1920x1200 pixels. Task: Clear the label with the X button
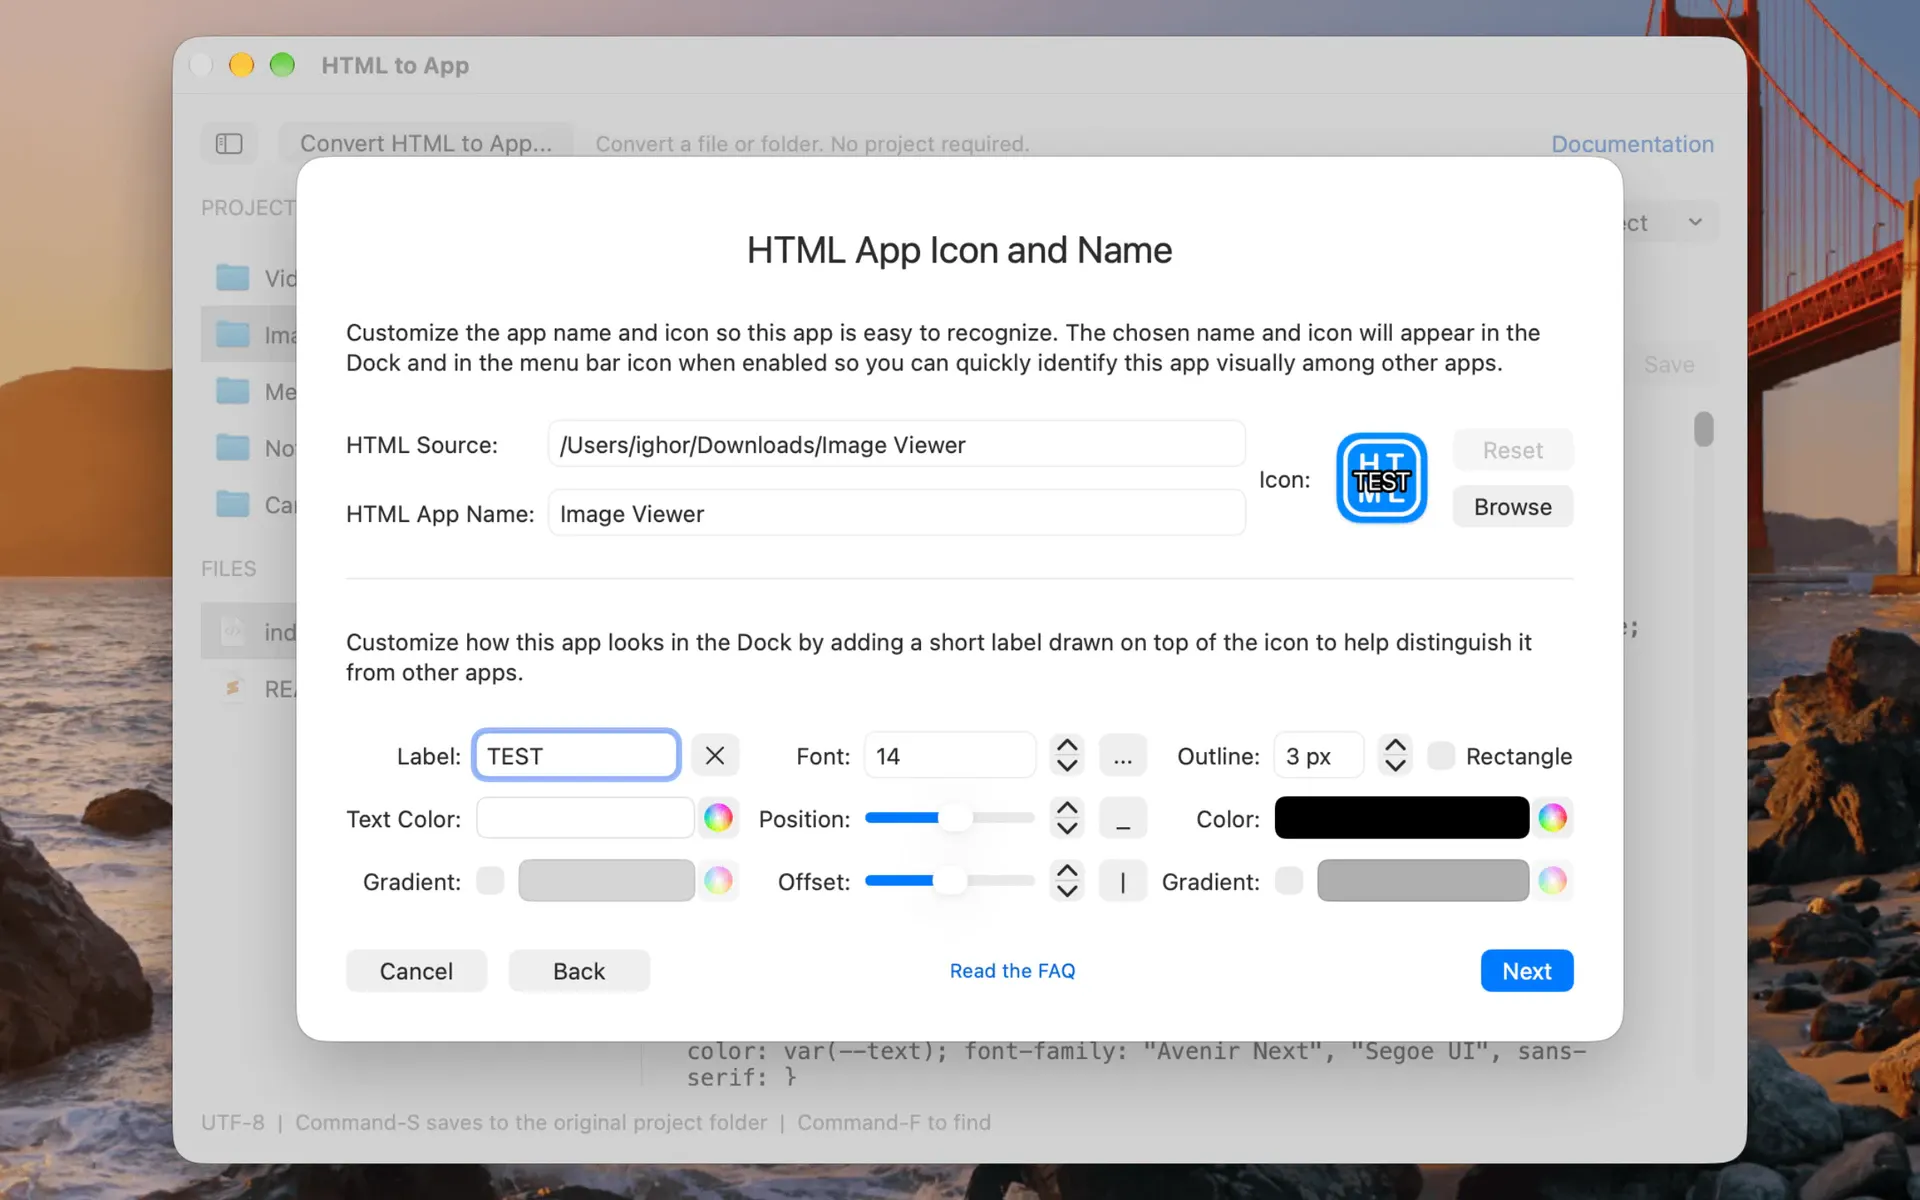715,756
